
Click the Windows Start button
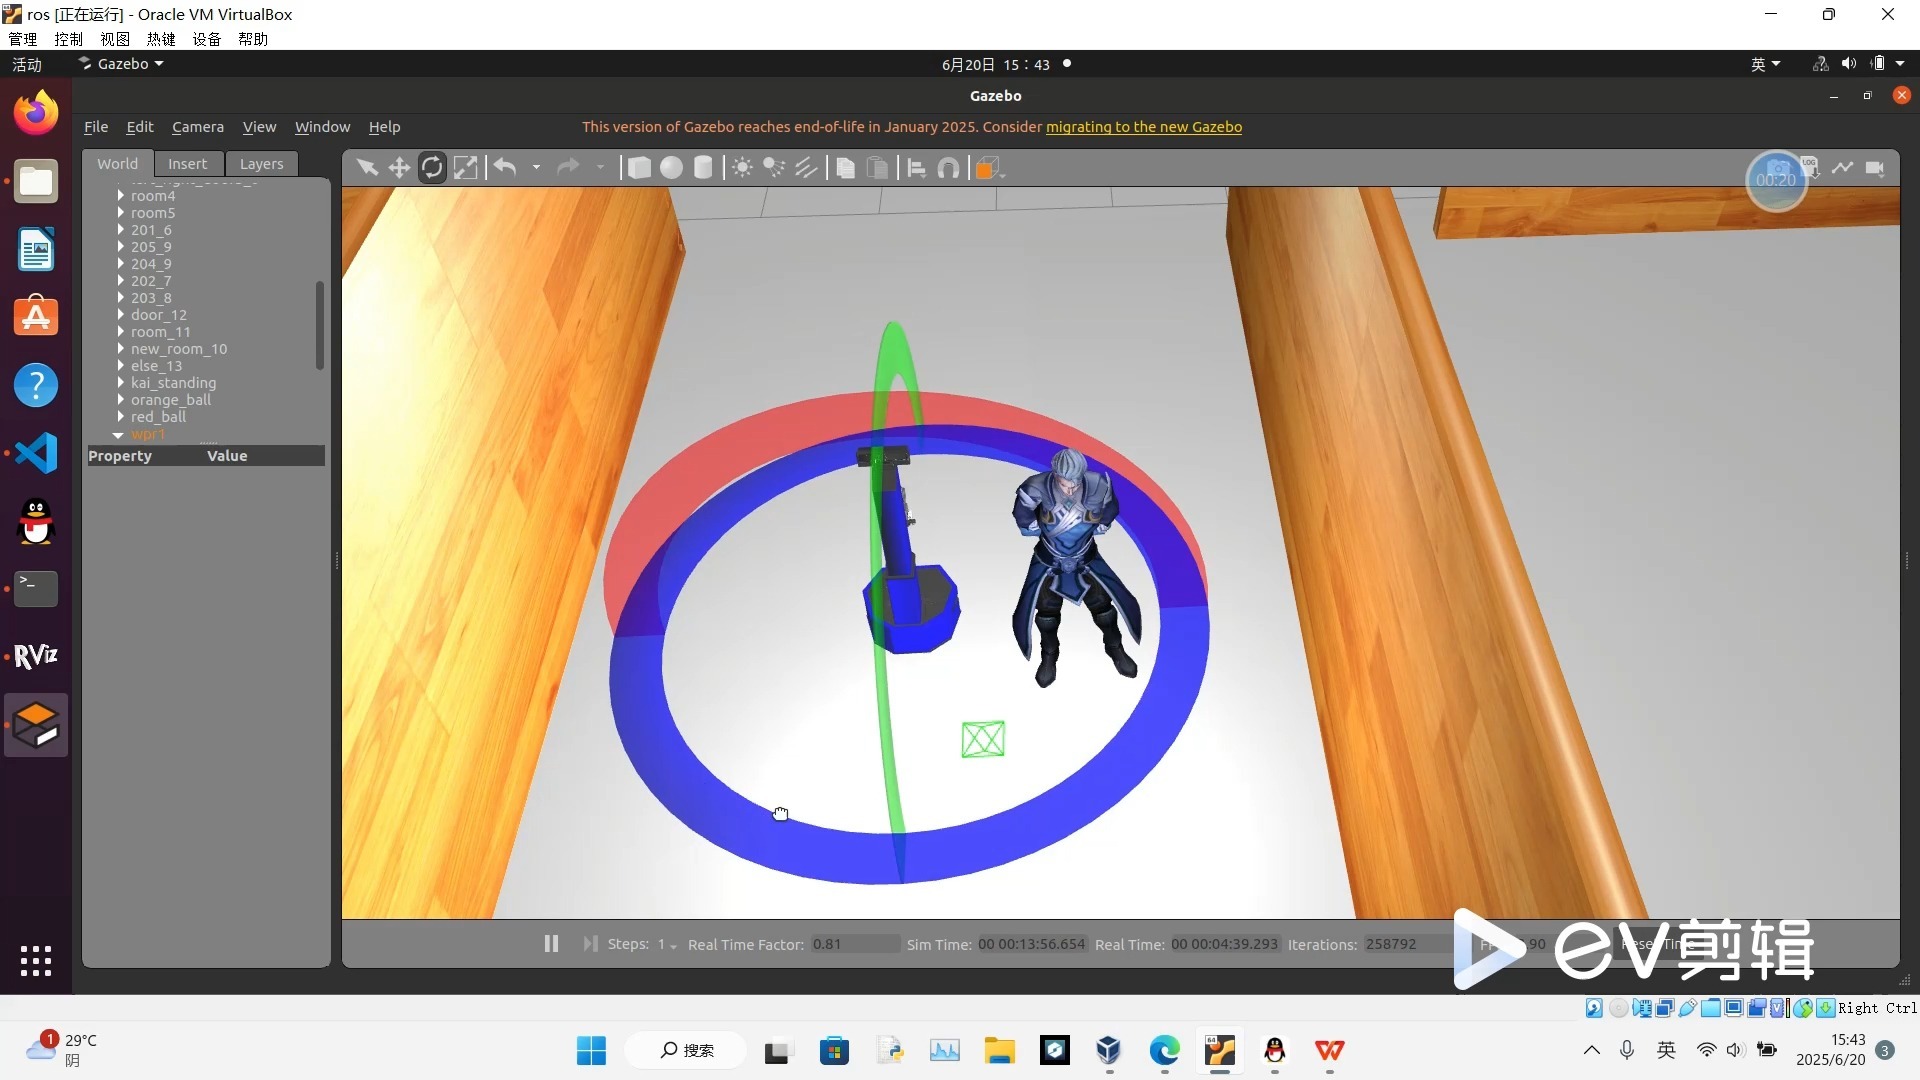tap(591, 1051)
